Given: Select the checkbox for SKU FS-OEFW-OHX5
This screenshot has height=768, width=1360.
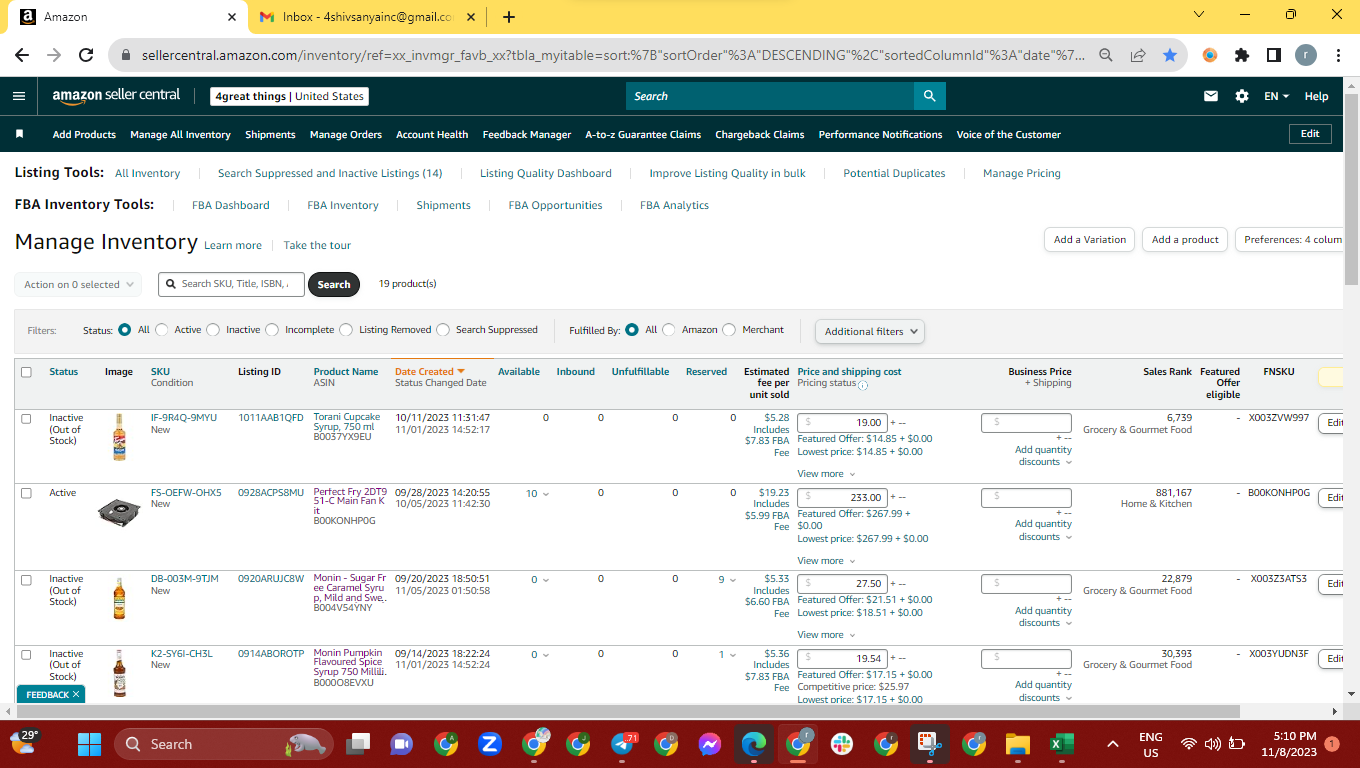Looking at the screenshot, I should [26, 493].
